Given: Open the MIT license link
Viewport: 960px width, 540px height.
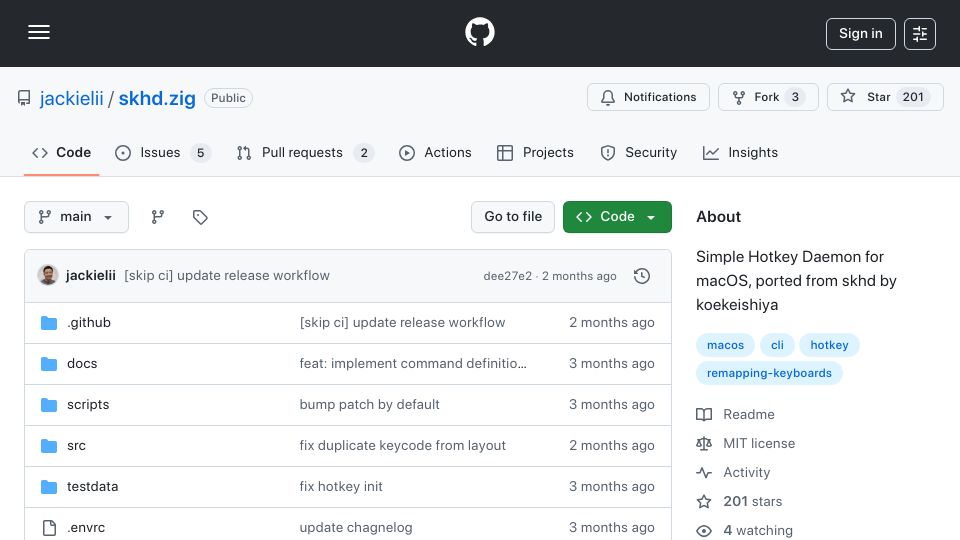Looking at the screenshot, I should pyautogui.click(x=759, y=443).
